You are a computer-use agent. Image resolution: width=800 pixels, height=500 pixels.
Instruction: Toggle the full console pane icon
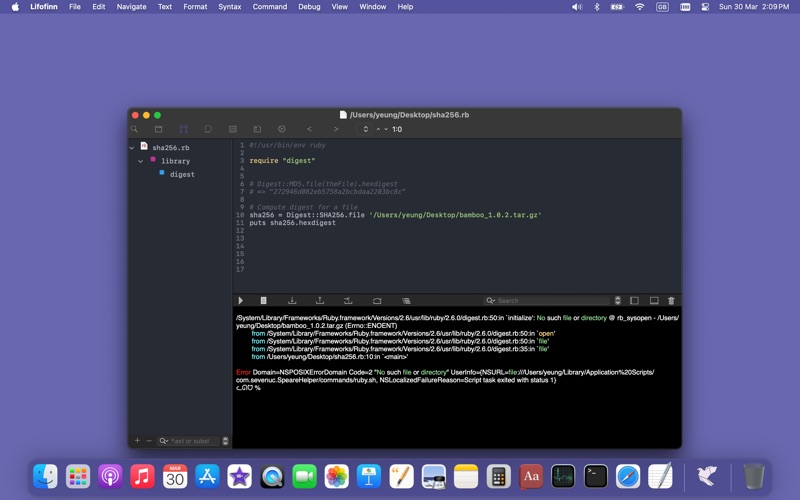pos(654,300)
